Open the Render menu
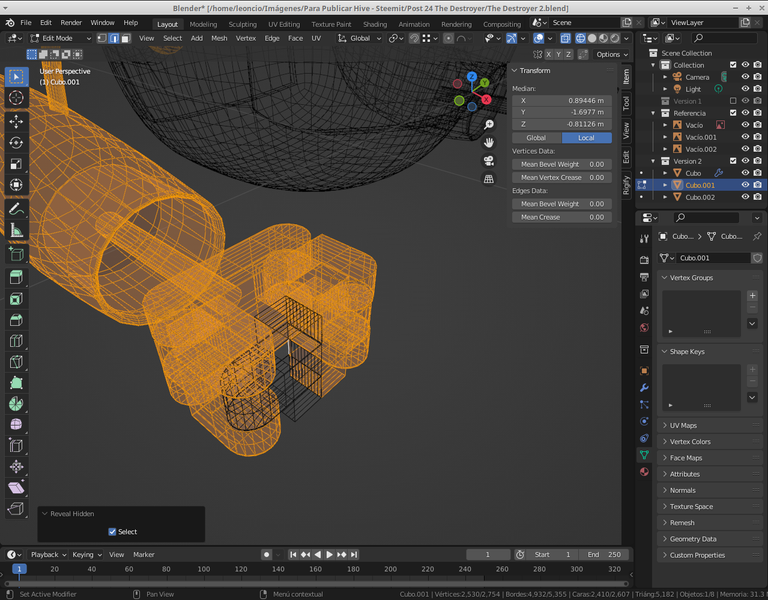The height and width of the screenshot is (600, 768). [71, 23]
